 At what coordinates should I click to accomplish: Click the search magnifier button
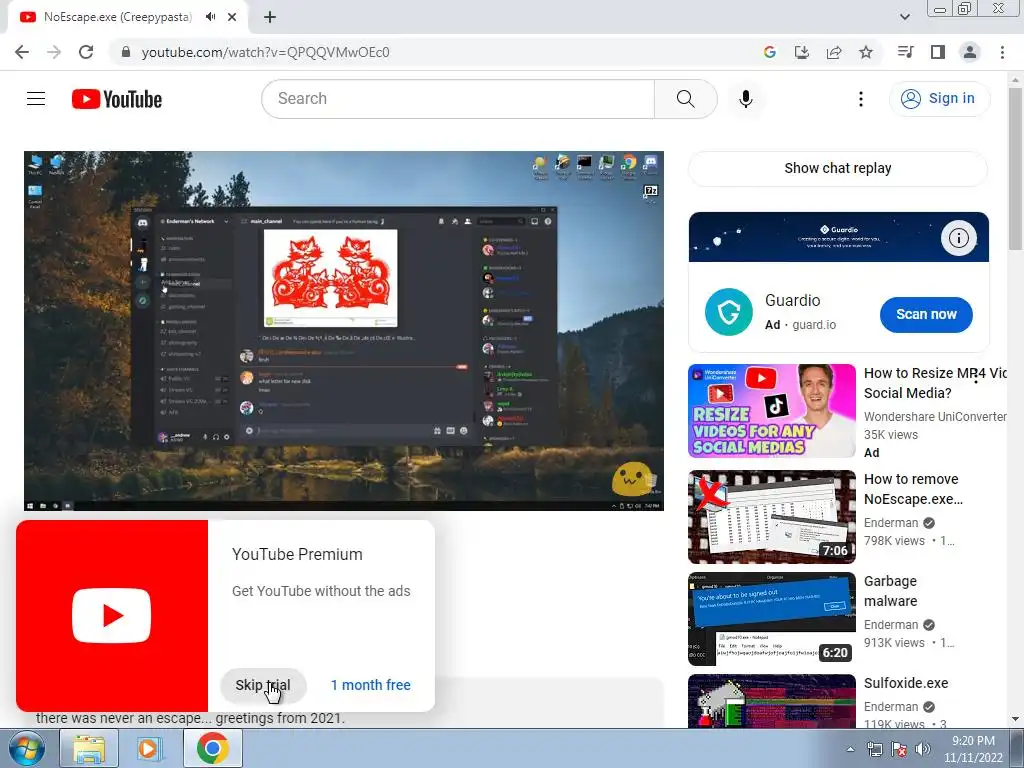click(686, 99)
